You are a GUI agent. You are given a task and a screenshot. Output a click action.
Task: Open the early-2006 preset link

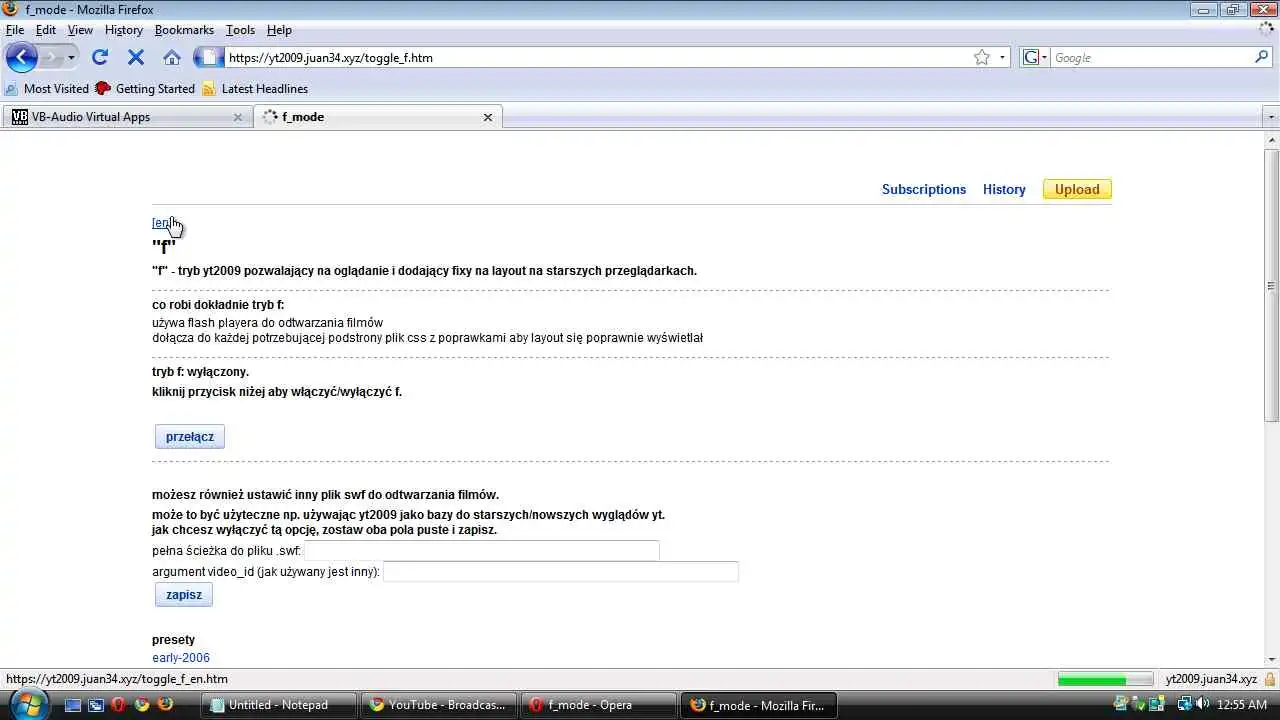181,658
